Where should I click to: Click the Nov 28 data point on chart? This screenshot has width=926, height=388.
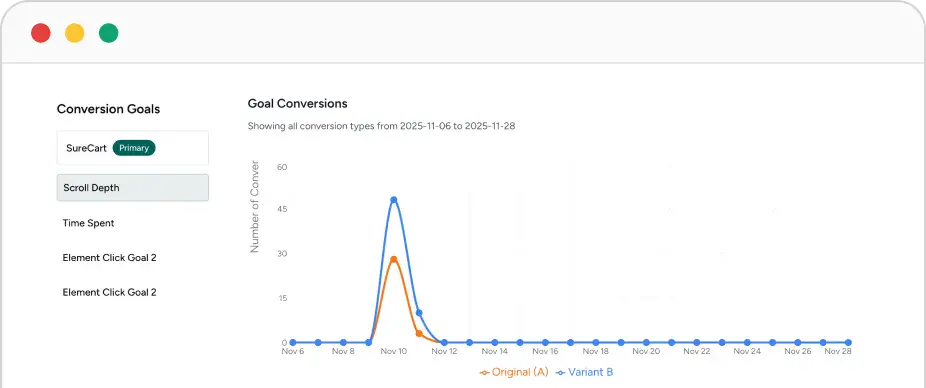848,343
